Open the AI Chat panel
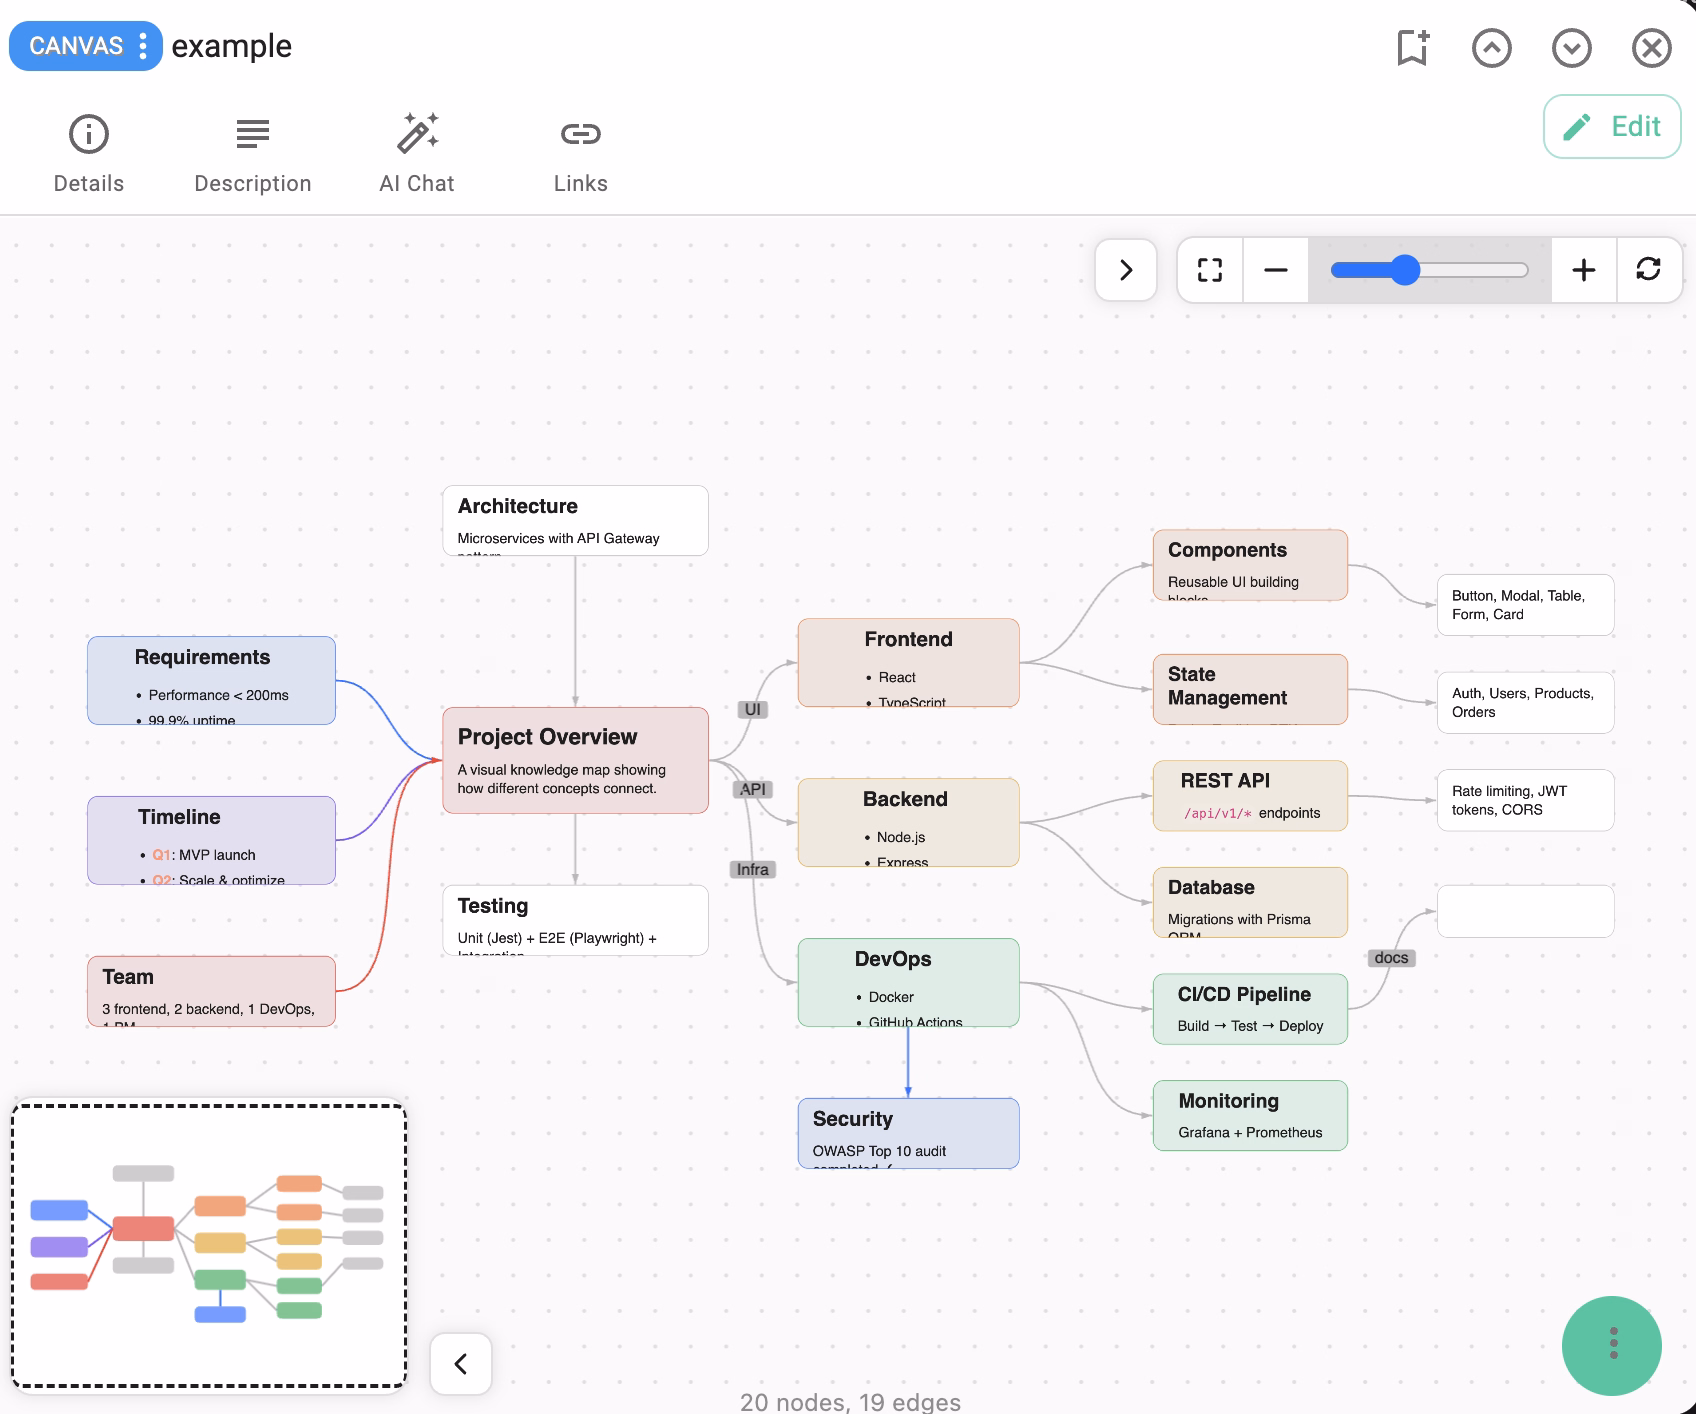The width and height of the screenshot is (1696, 1414). pos(416,150)
